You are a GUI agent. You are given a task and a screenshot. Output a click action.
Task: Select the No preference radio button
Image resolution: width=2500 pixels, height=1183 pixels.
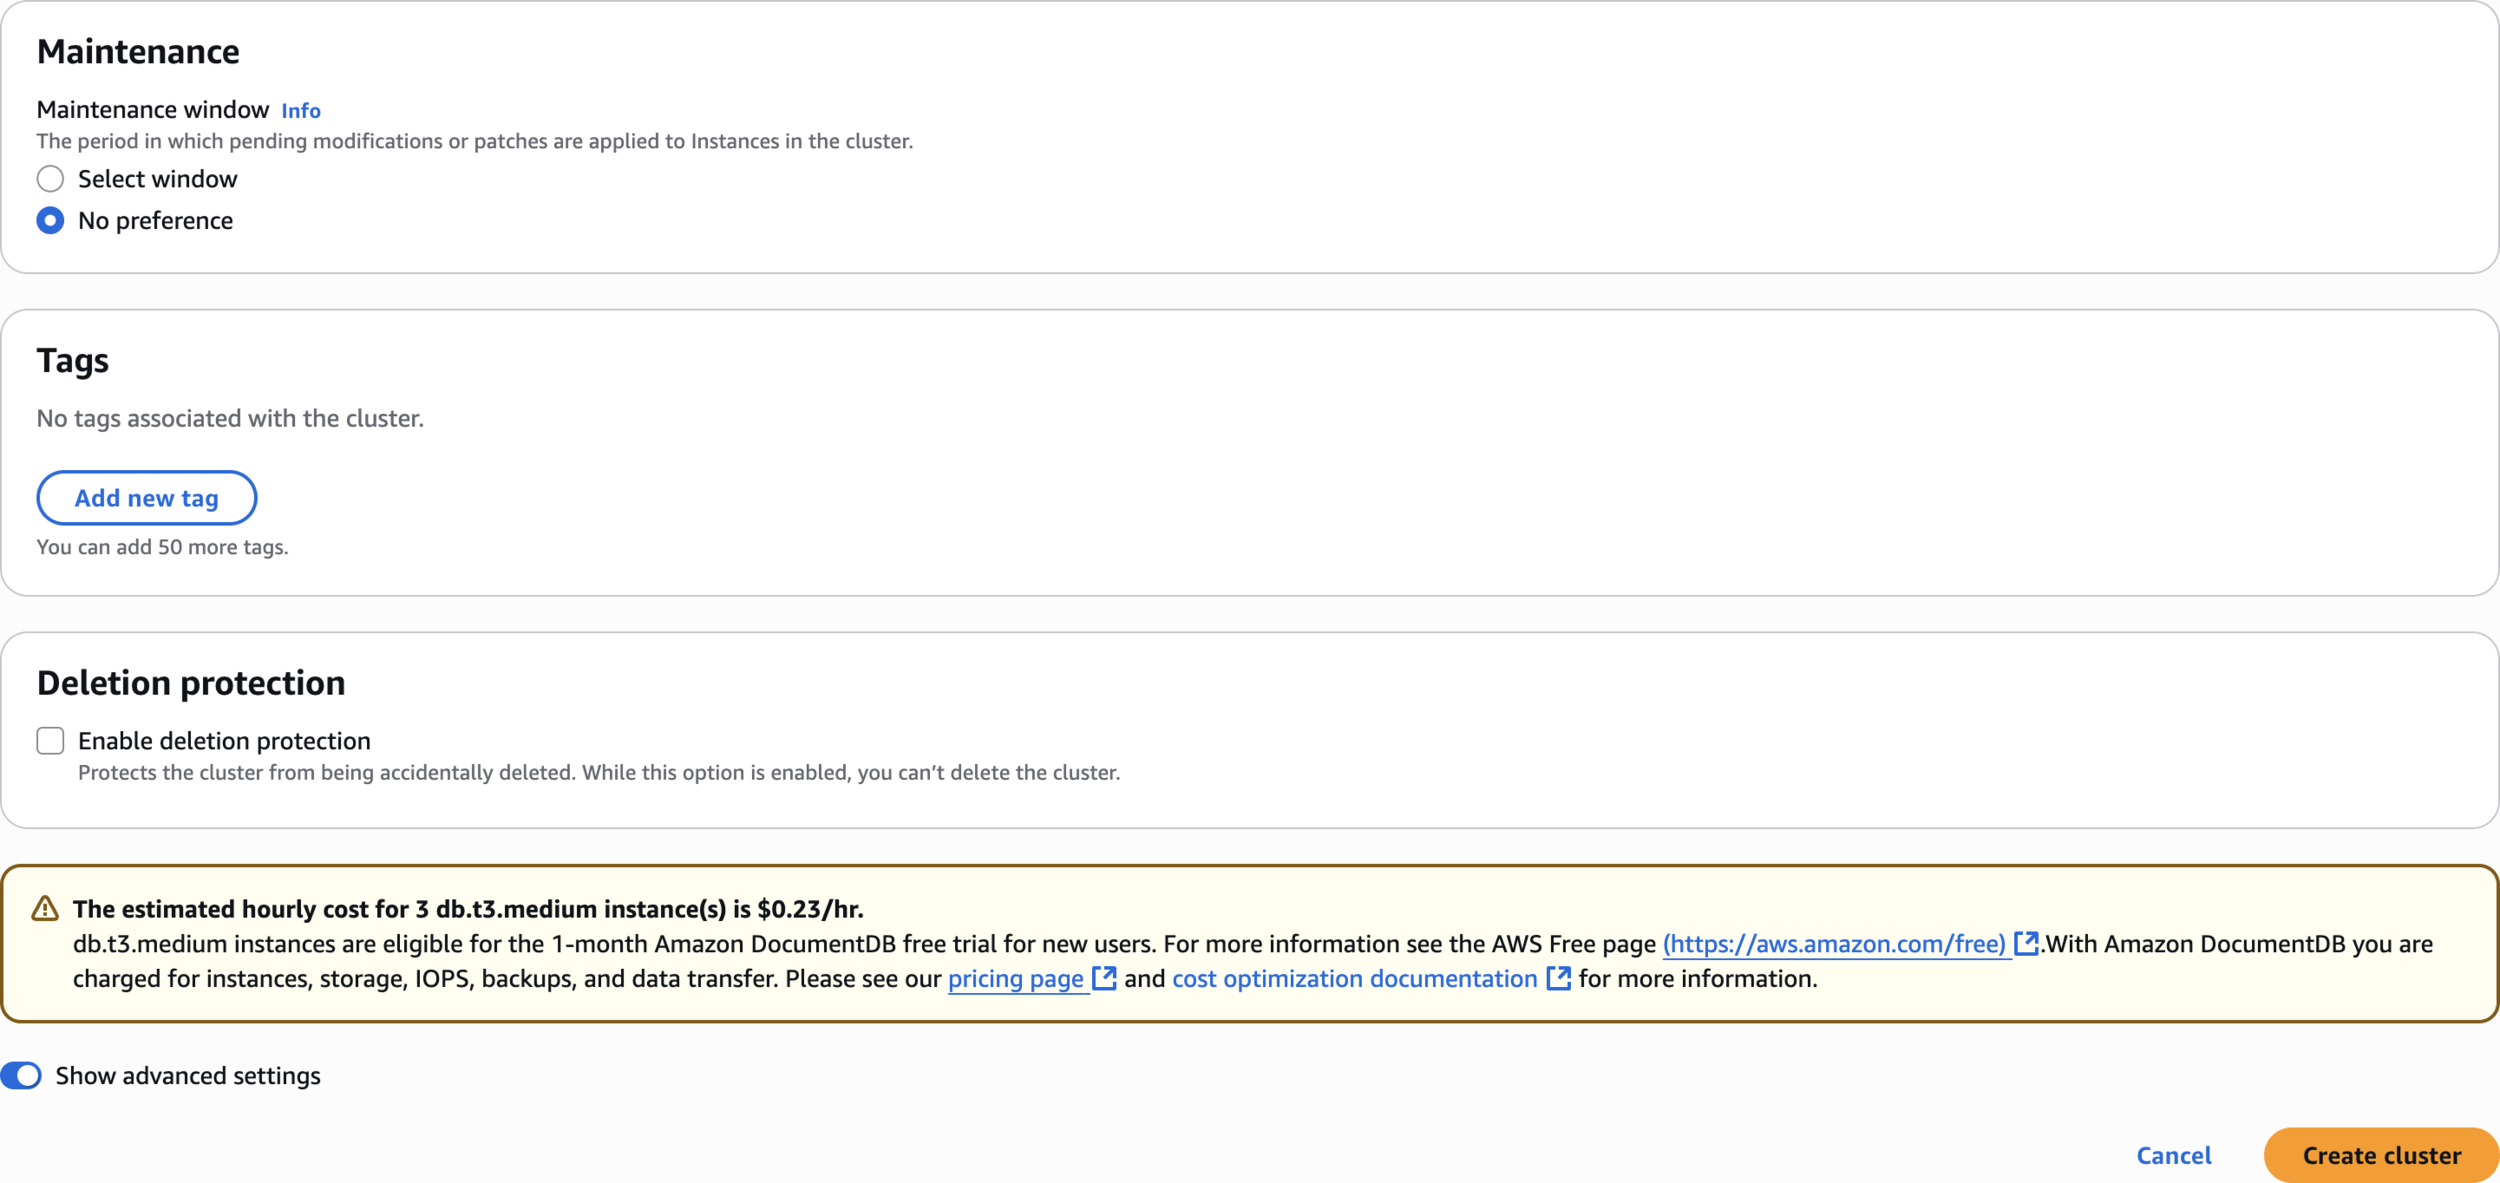(50, 221)
